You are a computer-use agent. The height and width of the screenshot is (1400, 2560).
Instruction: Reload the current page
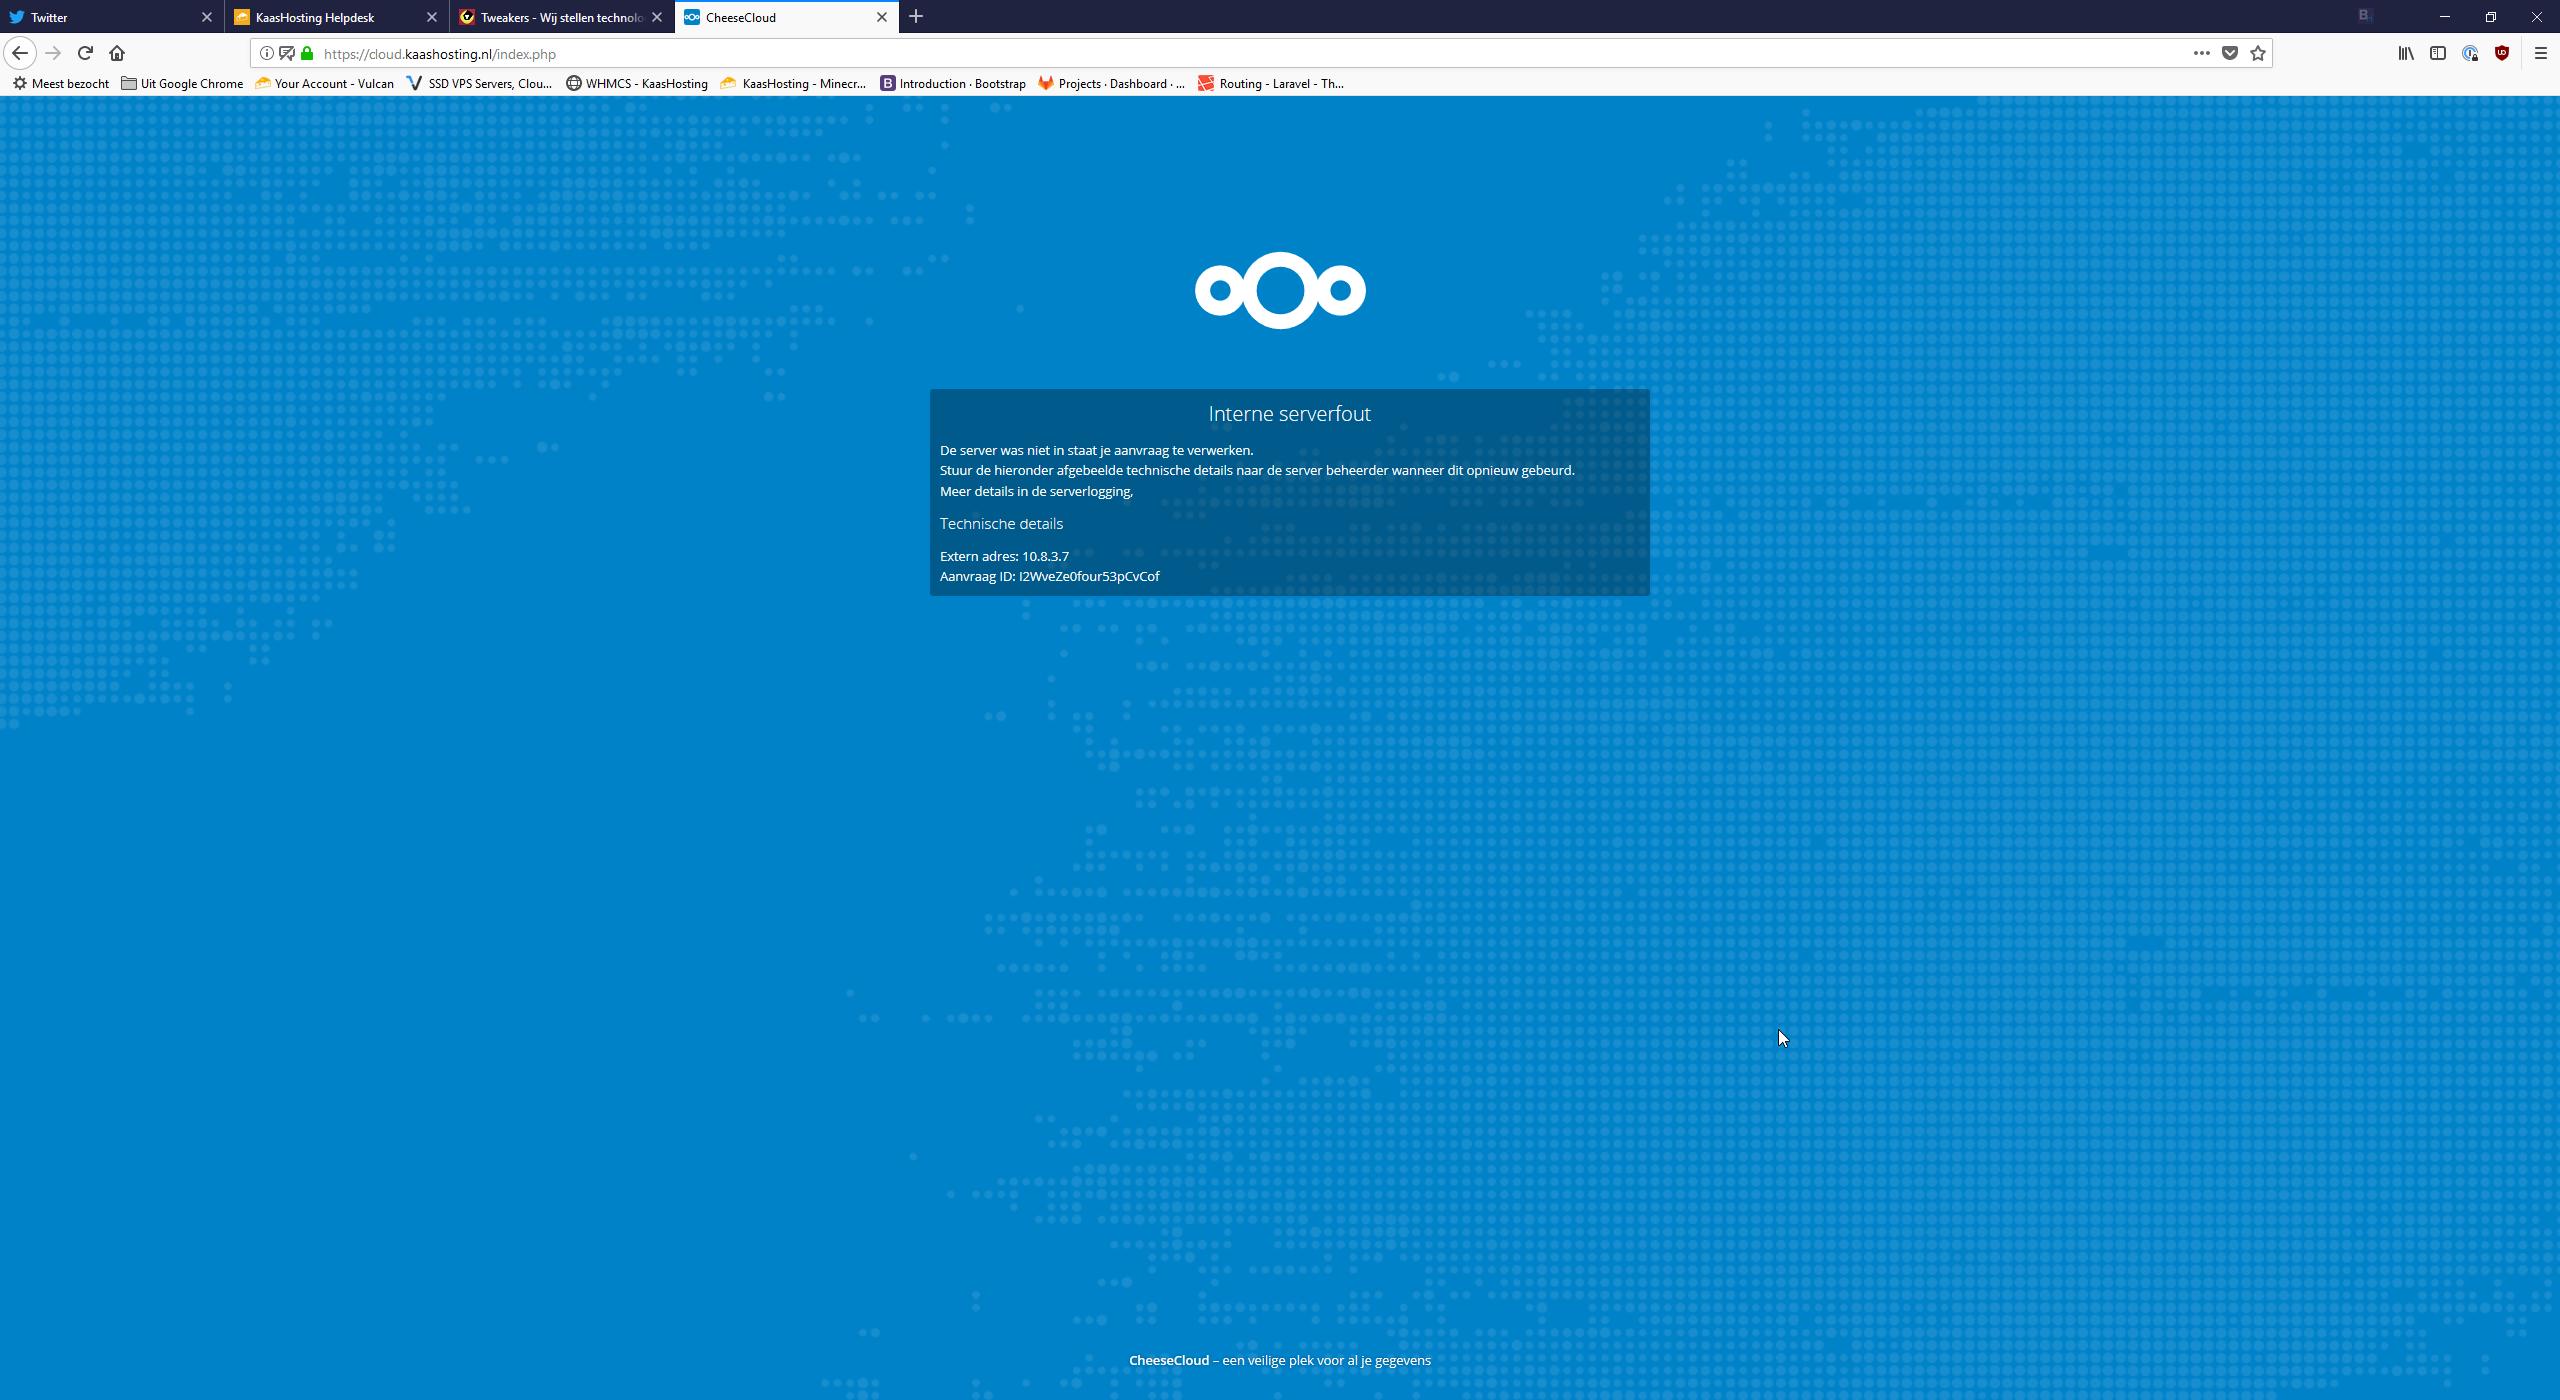coord(85,53)
